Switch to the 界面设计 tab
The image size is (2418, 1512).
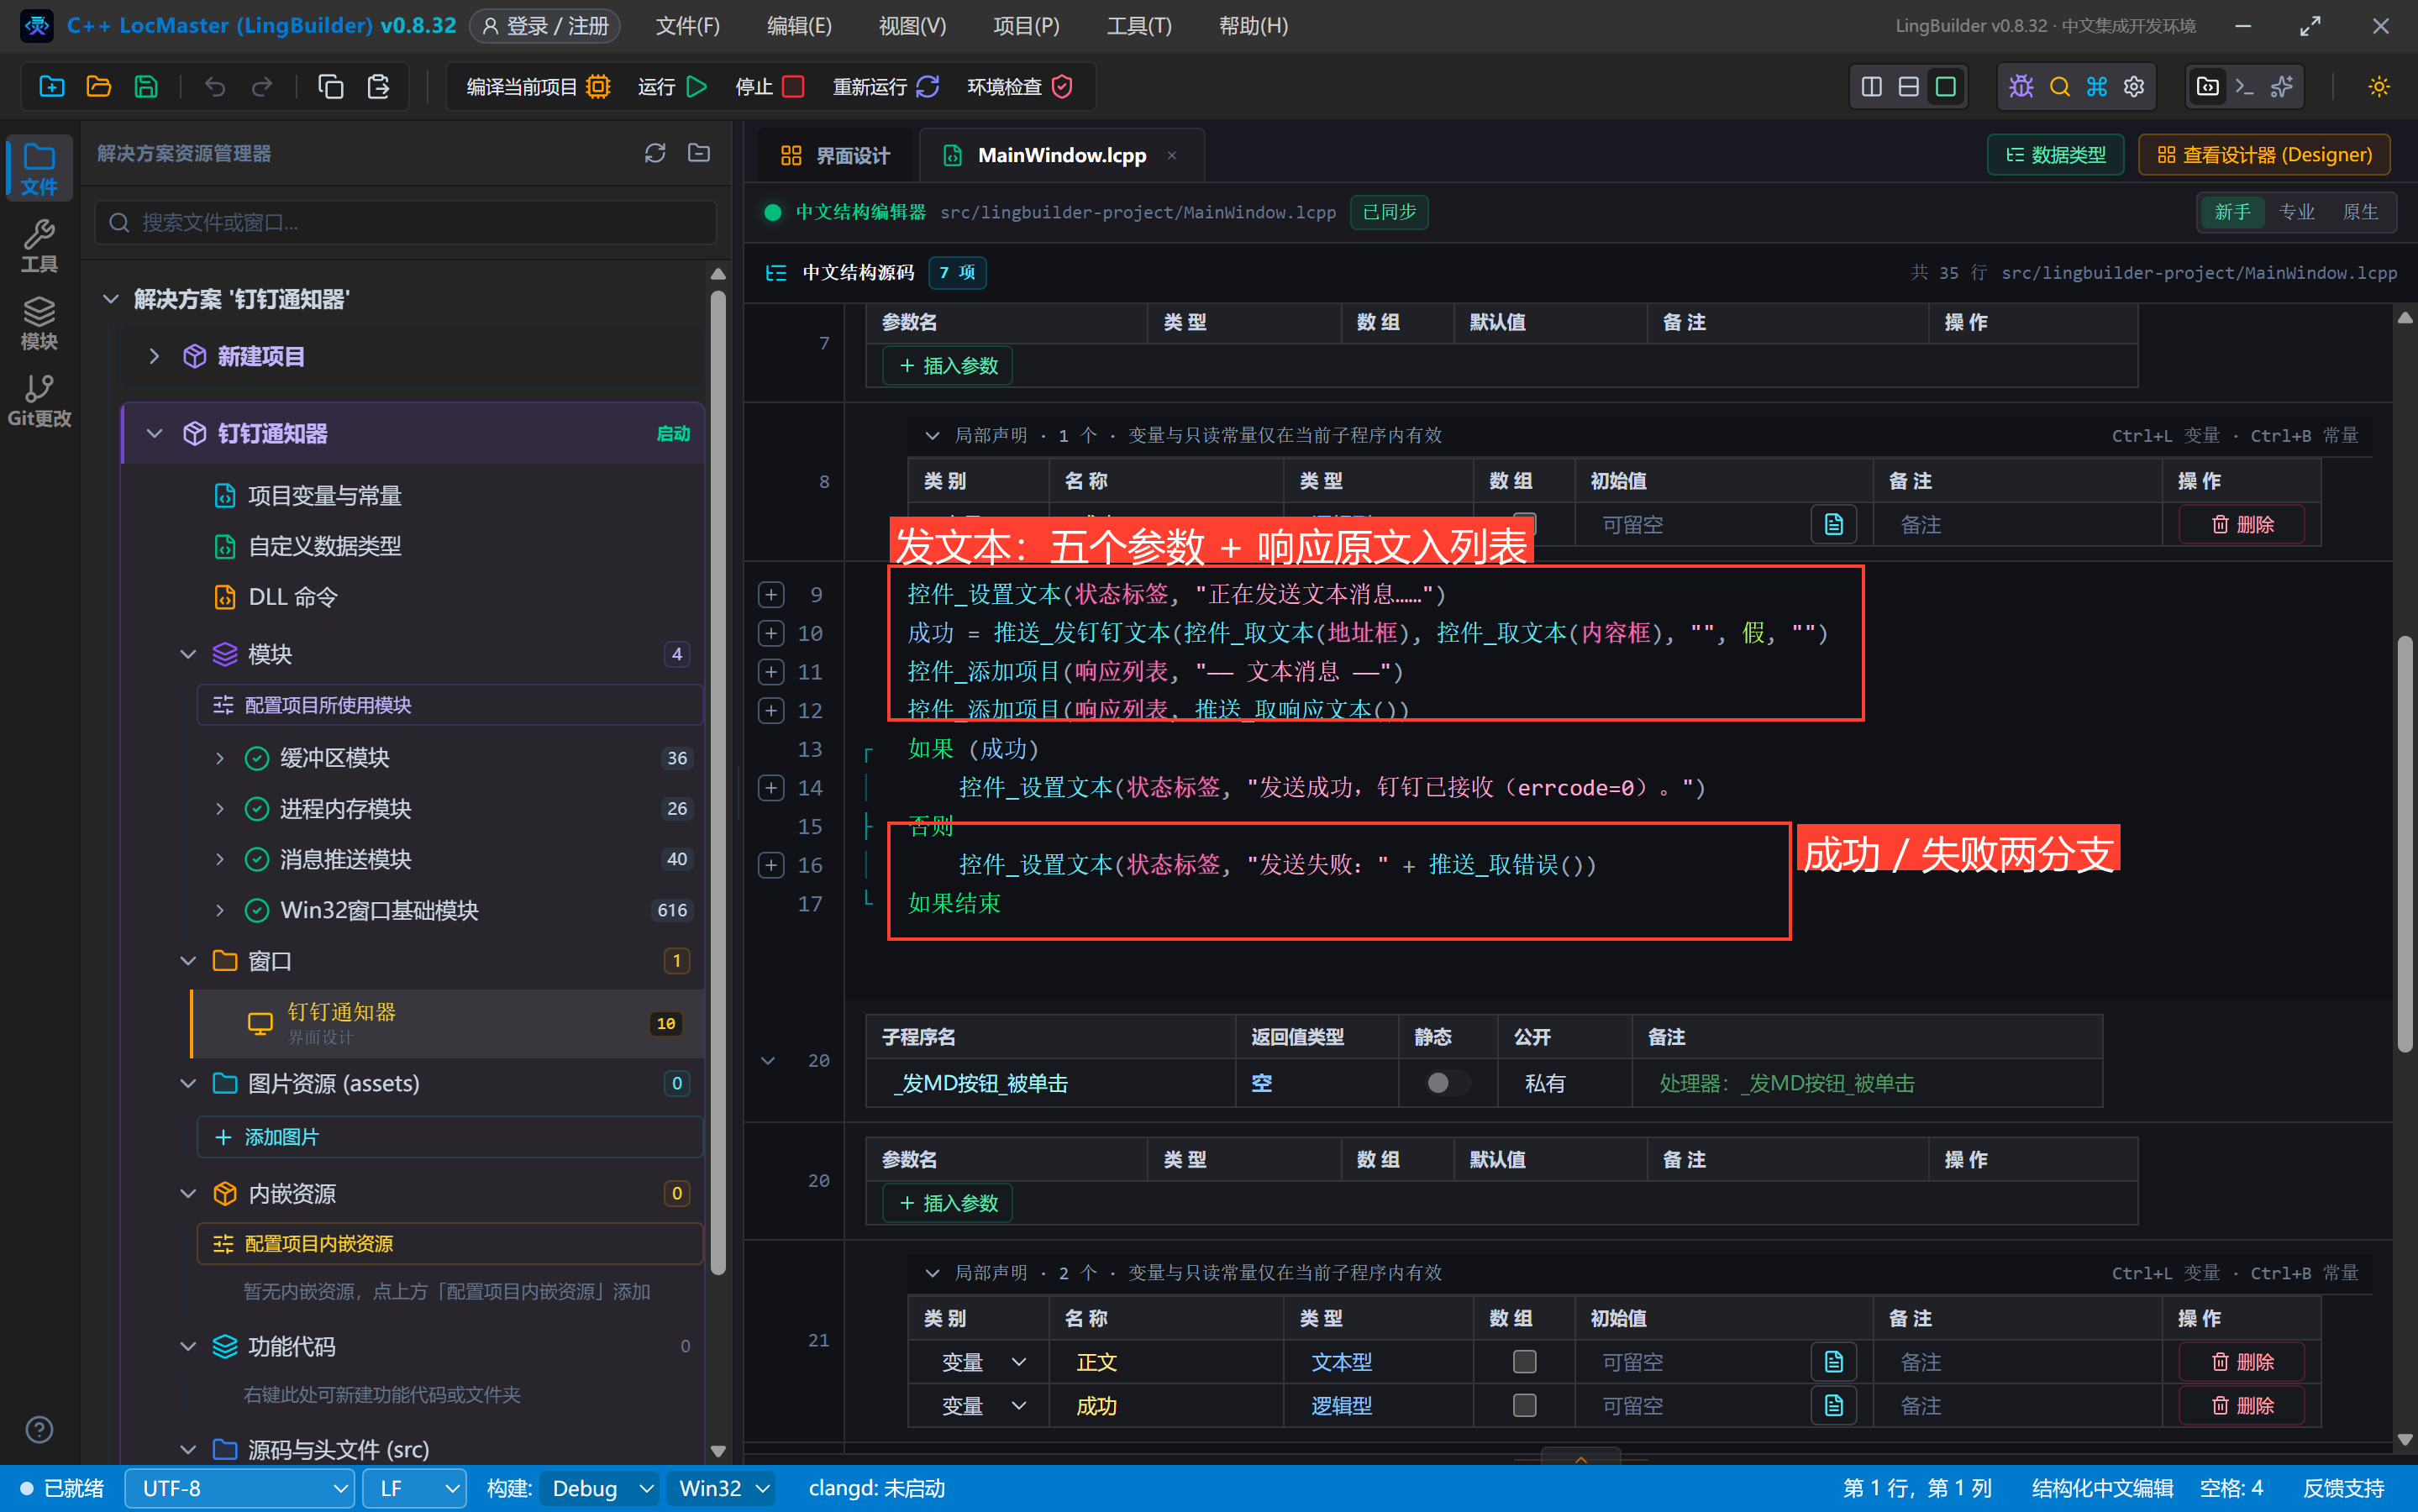[834, 155]
